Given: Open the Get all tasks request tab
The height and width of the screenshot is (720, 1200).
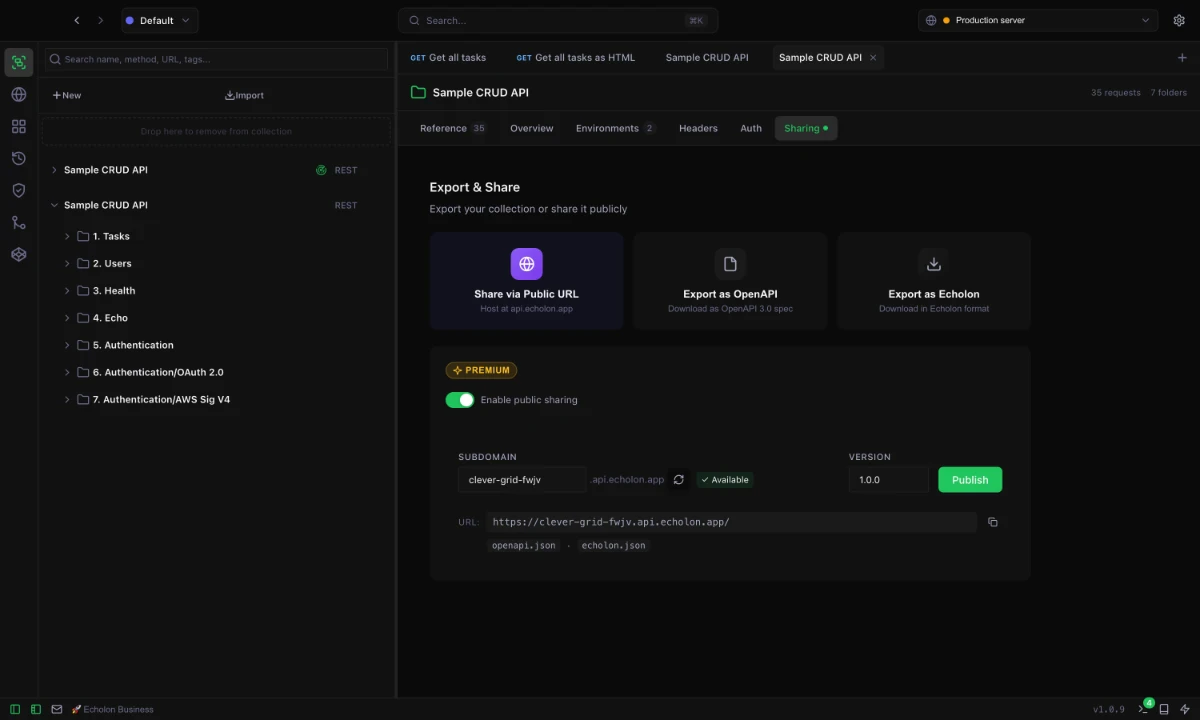Looking at the screenshot, I should click(448, 57).
